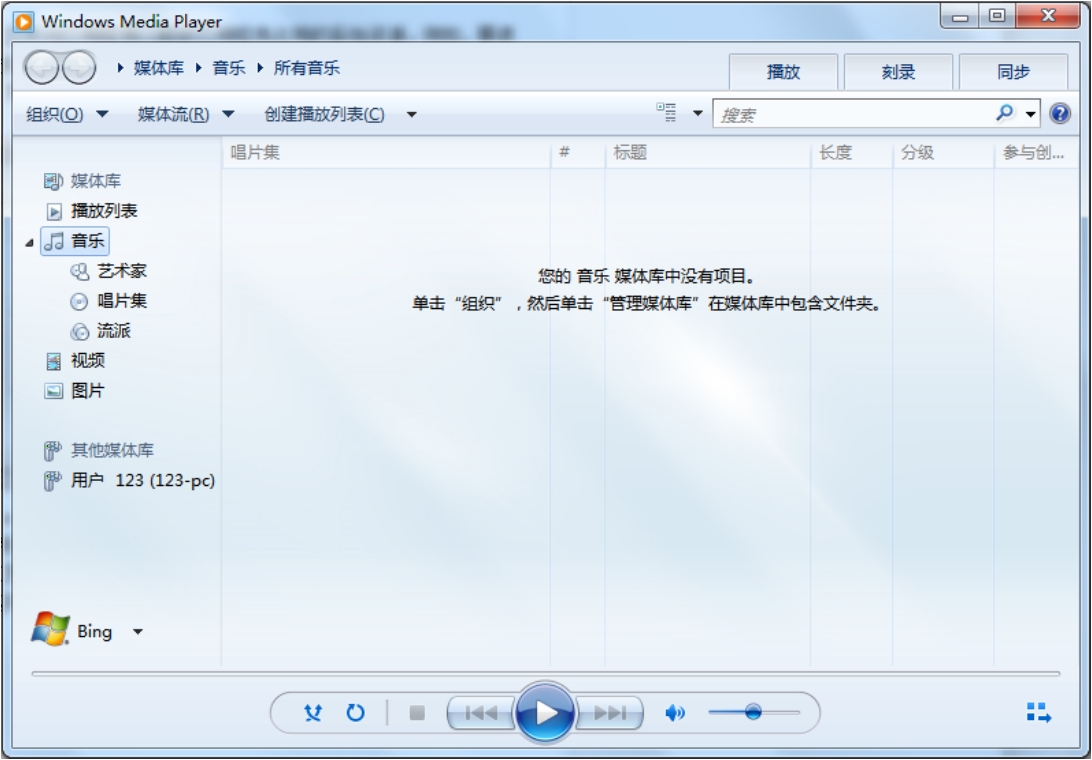
Task: Open the 流派 category
Action: pyautogui.click(x=100, y=331)
